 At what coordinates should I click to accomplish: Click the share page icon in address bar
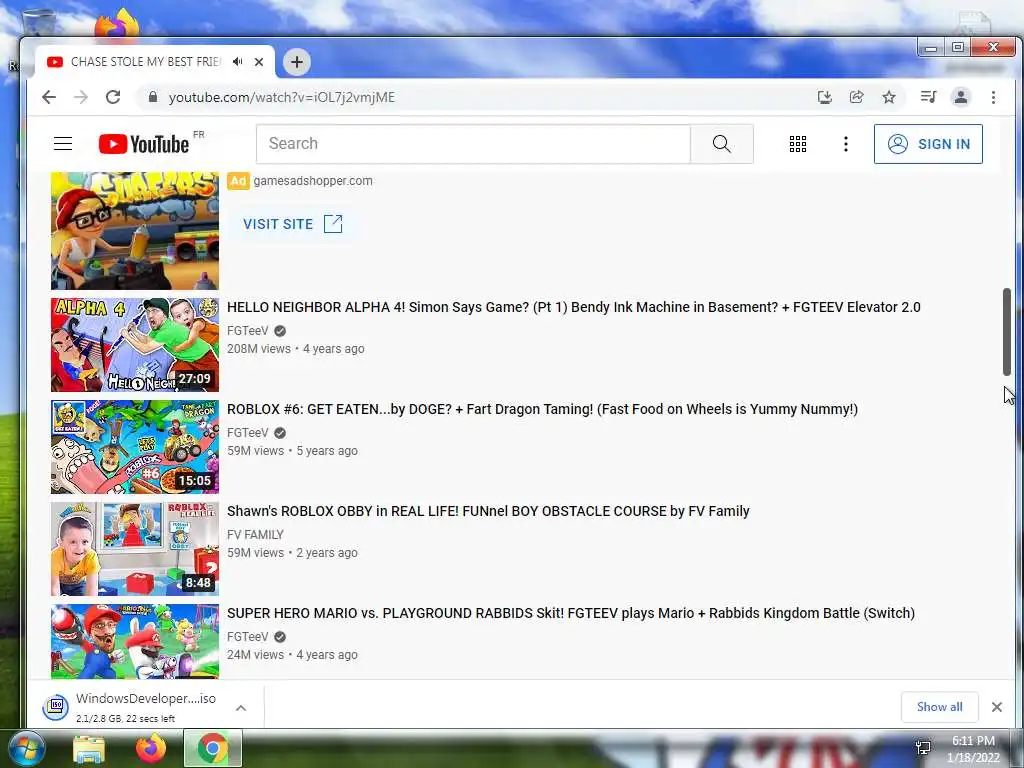856,97
